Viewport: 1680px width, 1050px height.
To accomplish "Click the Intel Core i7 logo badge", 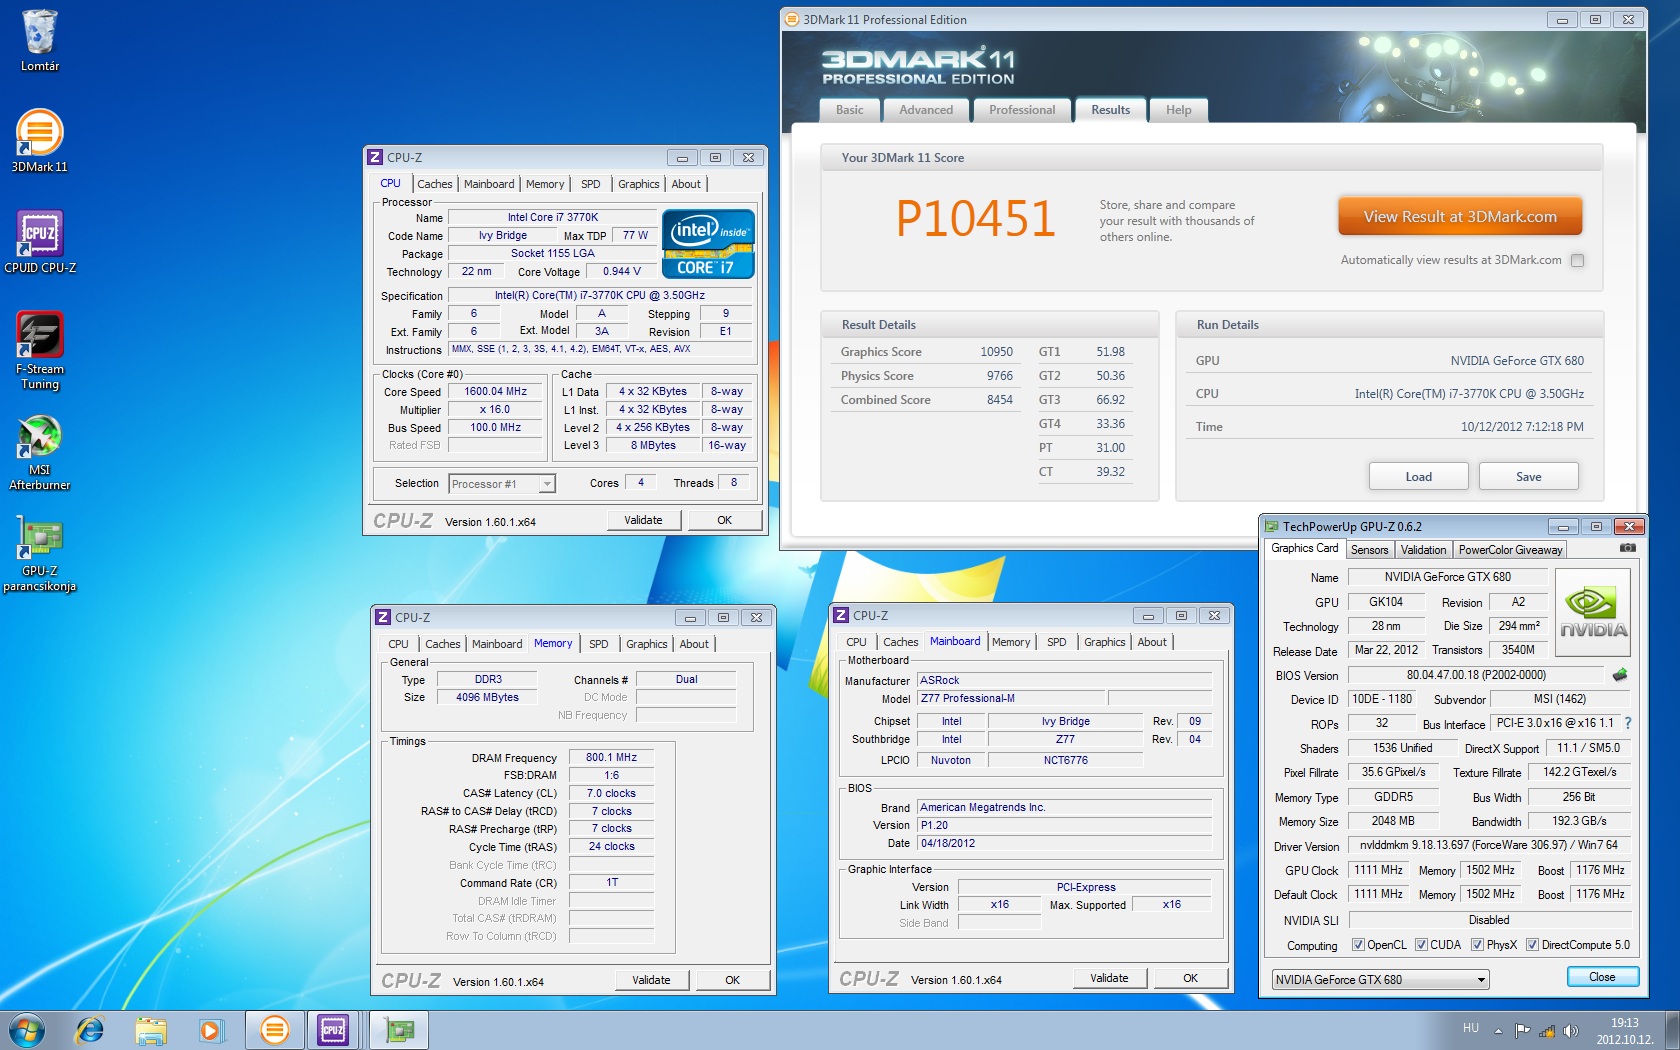I will 708,244.
